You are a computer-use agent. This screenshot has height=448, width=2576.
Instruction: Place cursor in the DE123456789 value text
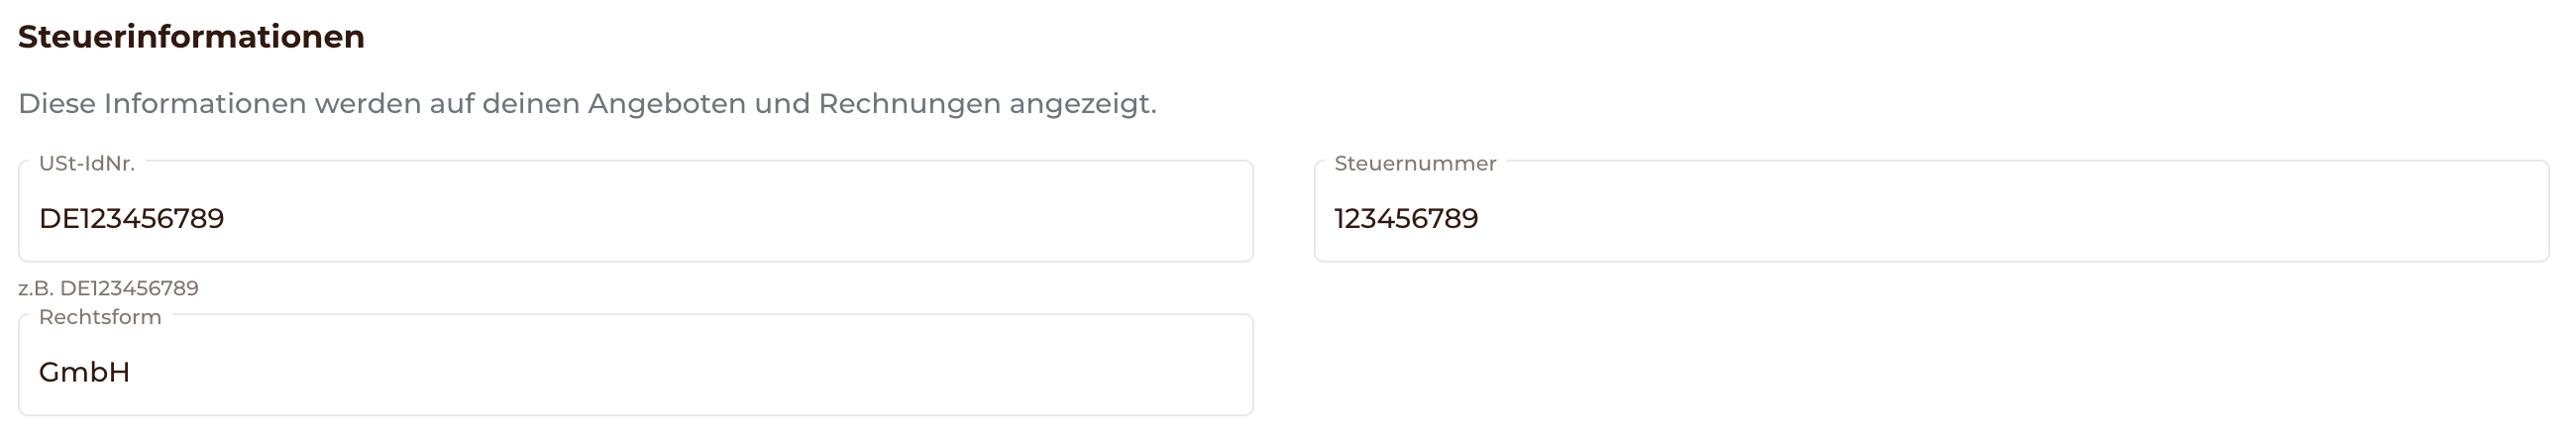[x=131, y=218]
